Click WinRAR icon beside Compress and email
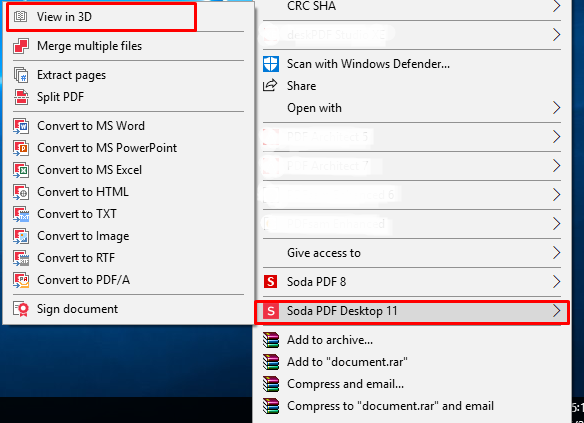The height and width of the screenshot is (423, 584). click(271, 384)
